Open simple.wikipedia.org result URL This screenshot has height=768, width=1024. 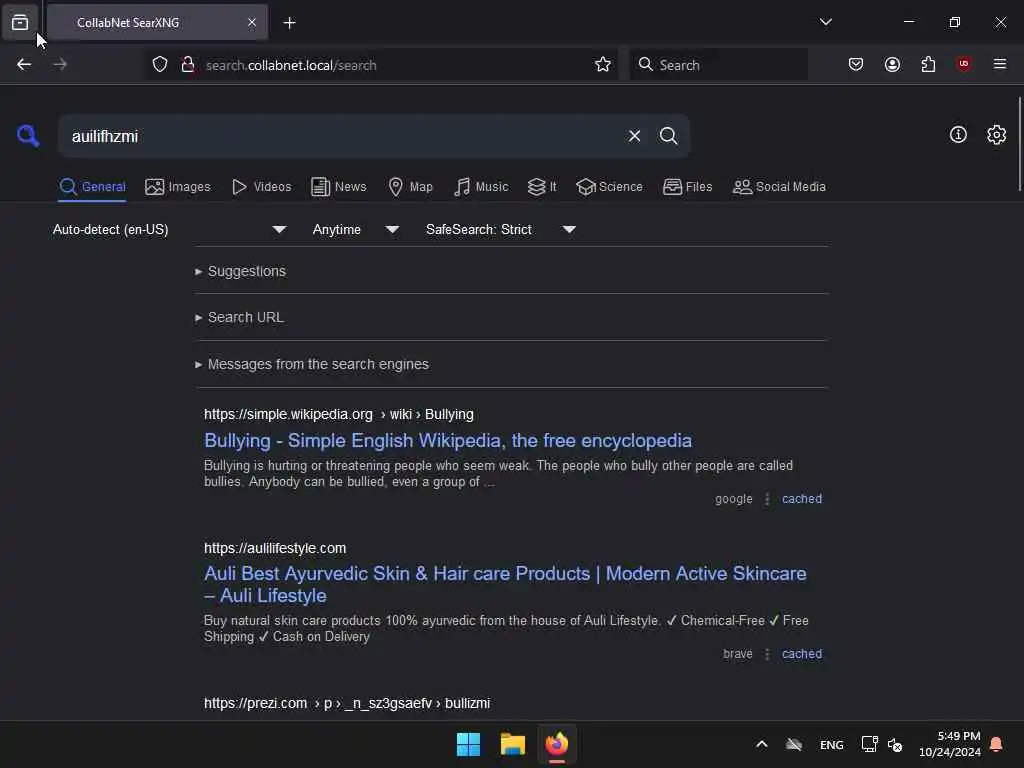click(x=339, y=415)
